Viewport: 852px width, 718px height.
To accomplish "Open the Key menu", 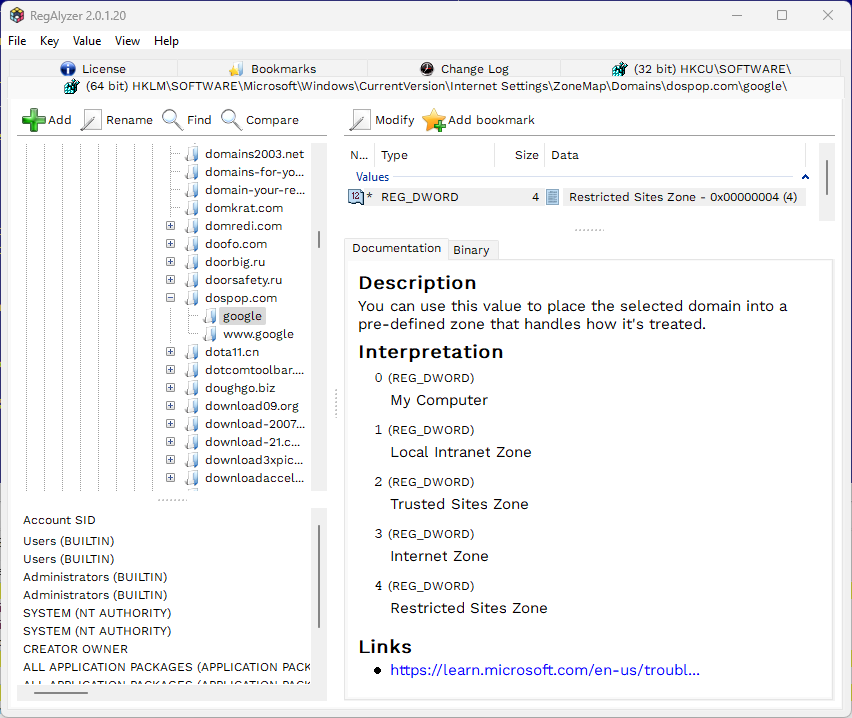I will coord(49,41).
